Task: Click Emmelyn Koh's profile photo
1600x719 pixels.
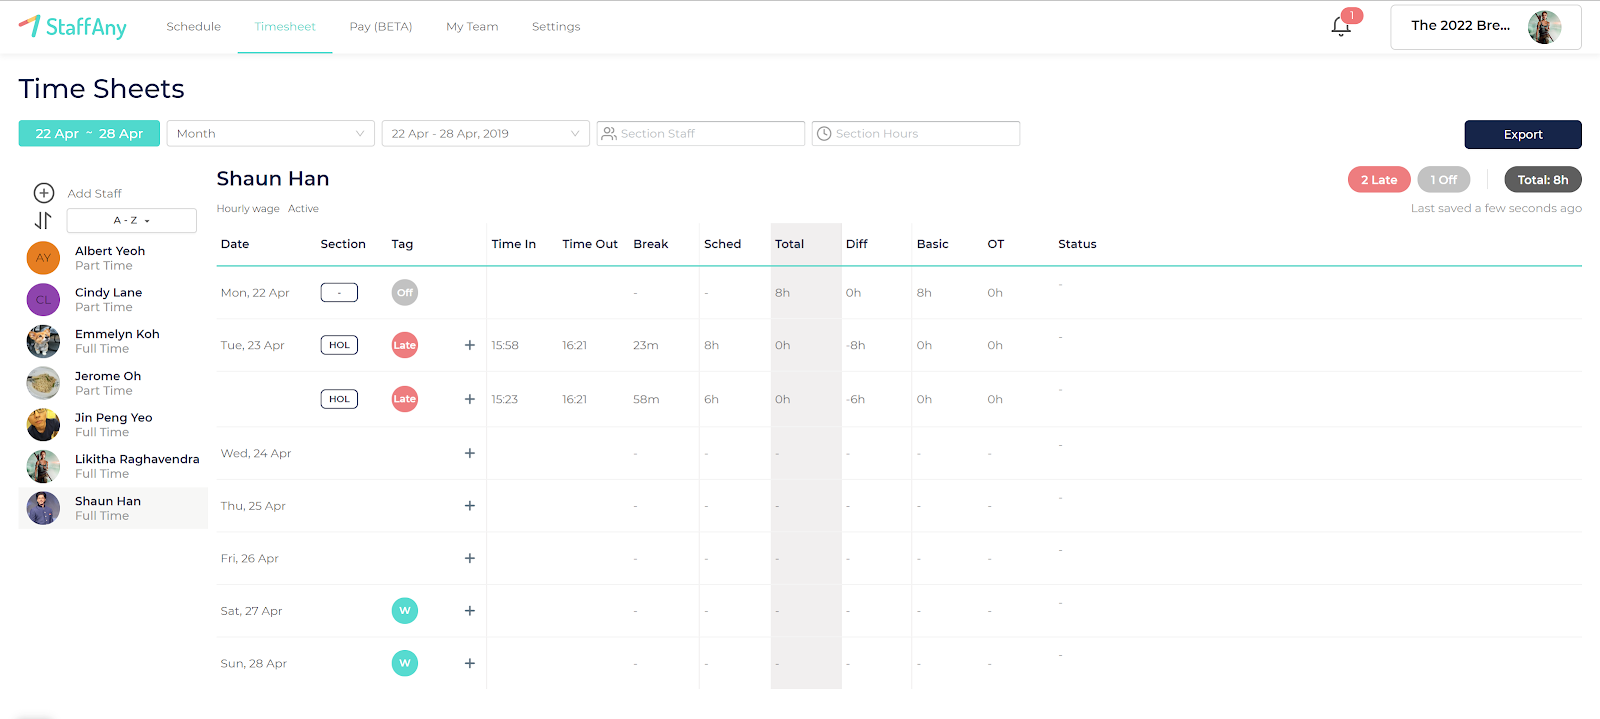Action: click(43, 341)
